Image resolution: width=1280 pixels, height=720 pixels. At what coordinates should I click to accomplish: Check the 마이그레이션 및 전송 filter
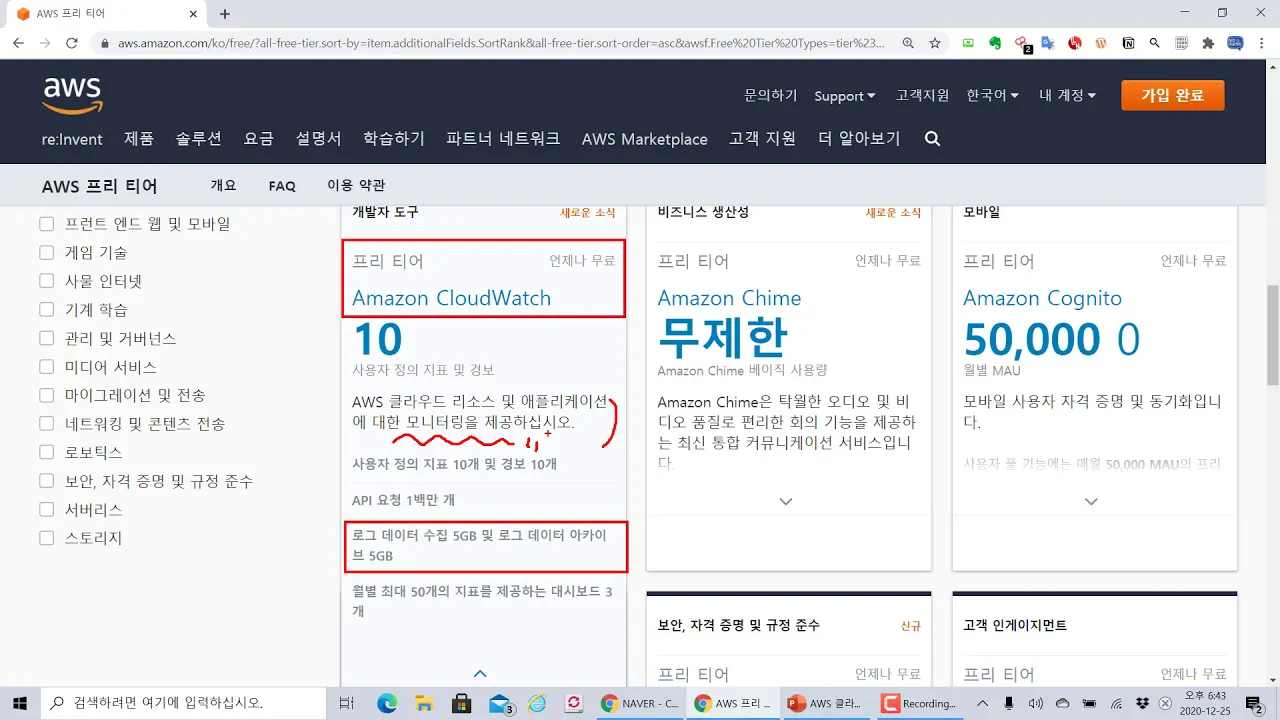[x=46, y=395]
